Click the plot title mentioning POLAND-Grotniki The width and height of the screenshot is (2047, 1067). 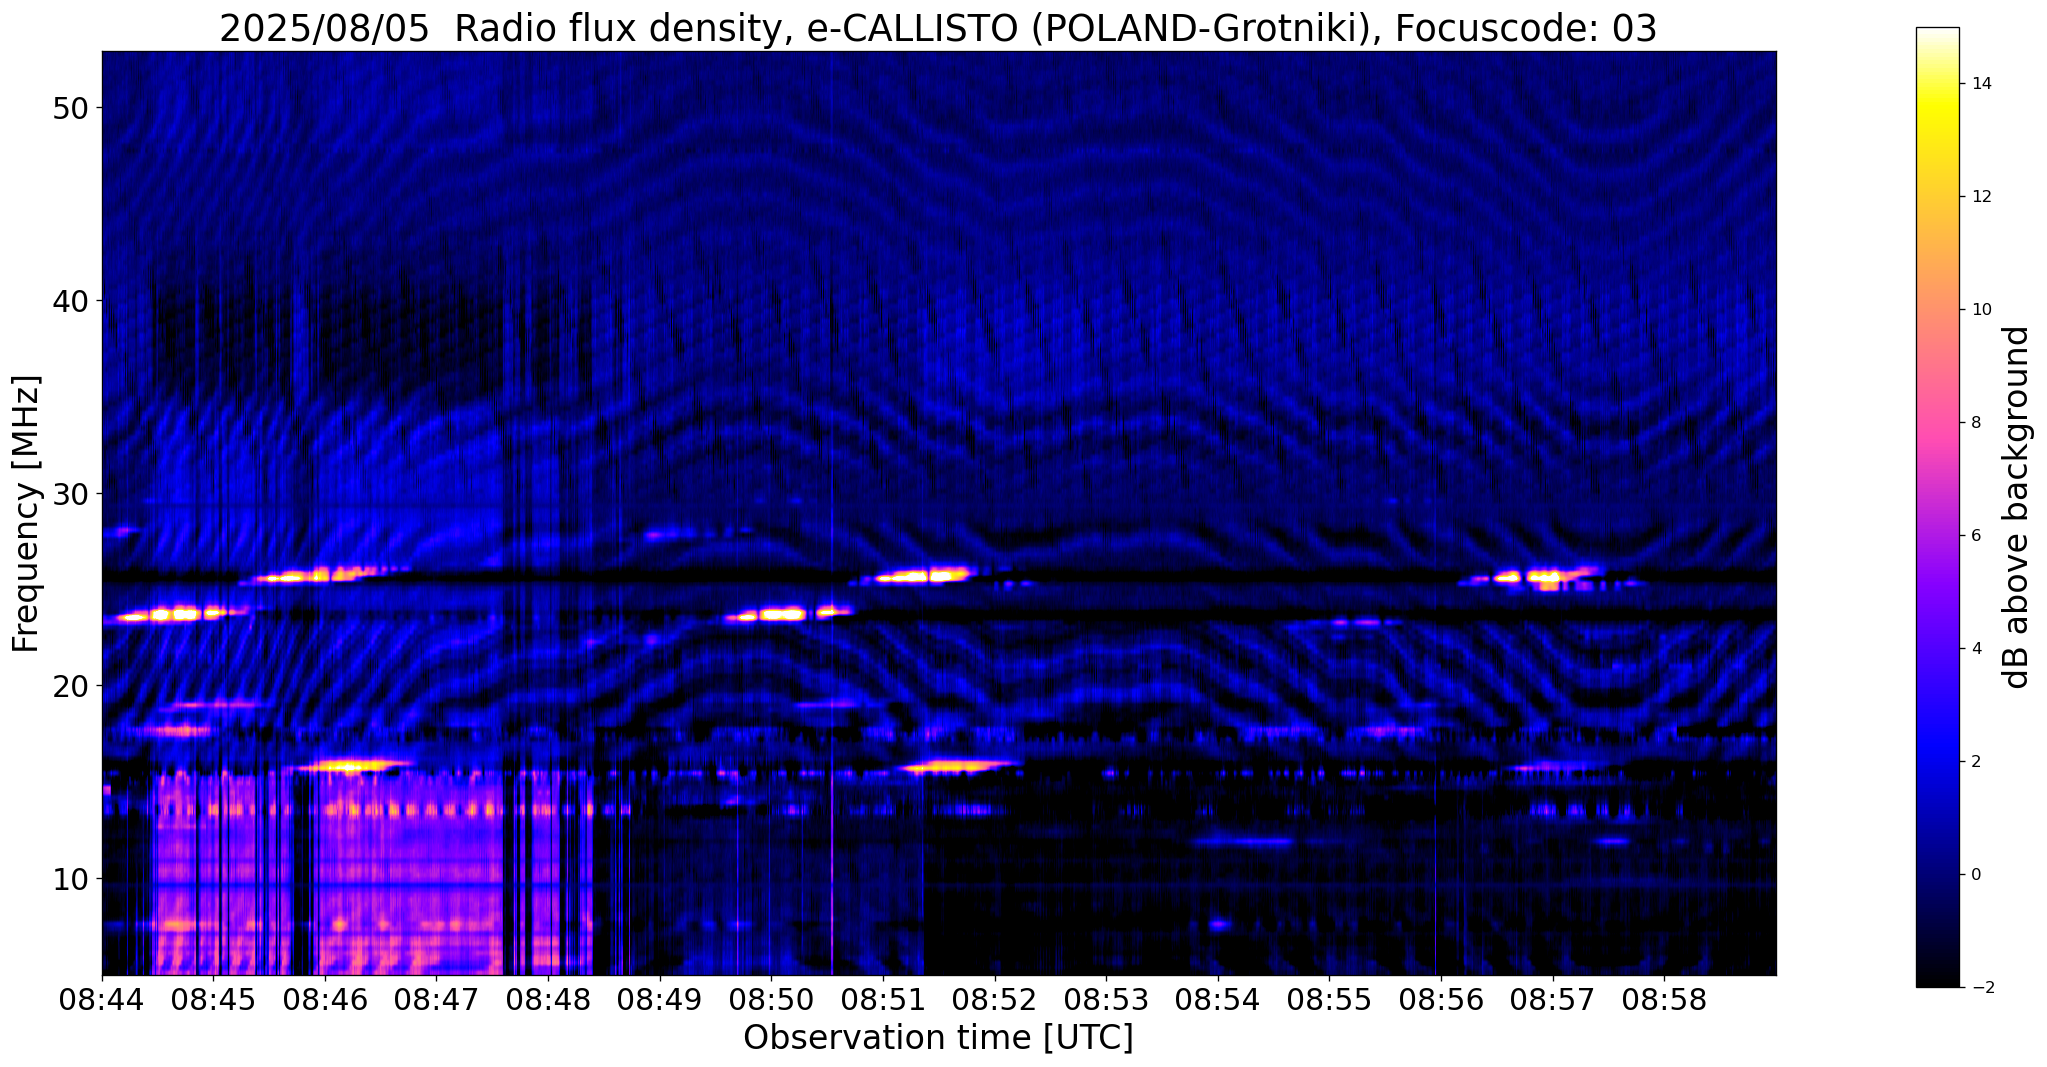click(938, 28)
